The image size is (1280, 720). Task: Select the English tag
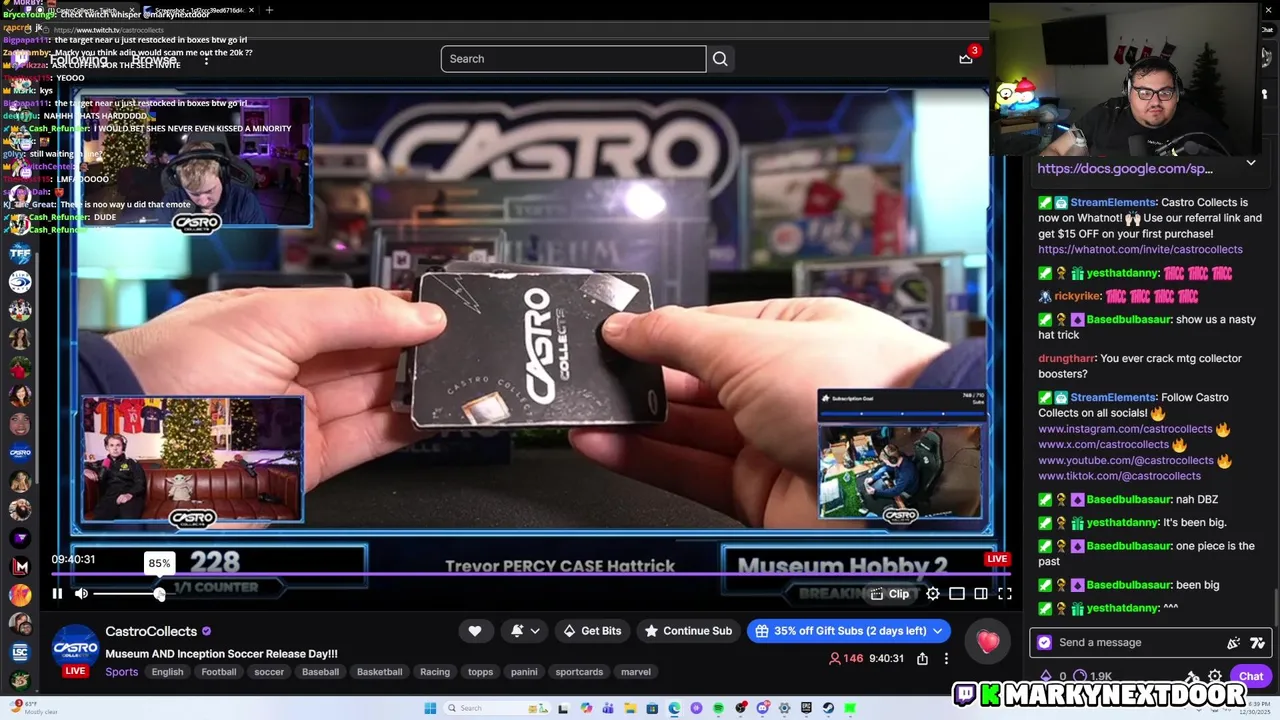tap(167, 672)
